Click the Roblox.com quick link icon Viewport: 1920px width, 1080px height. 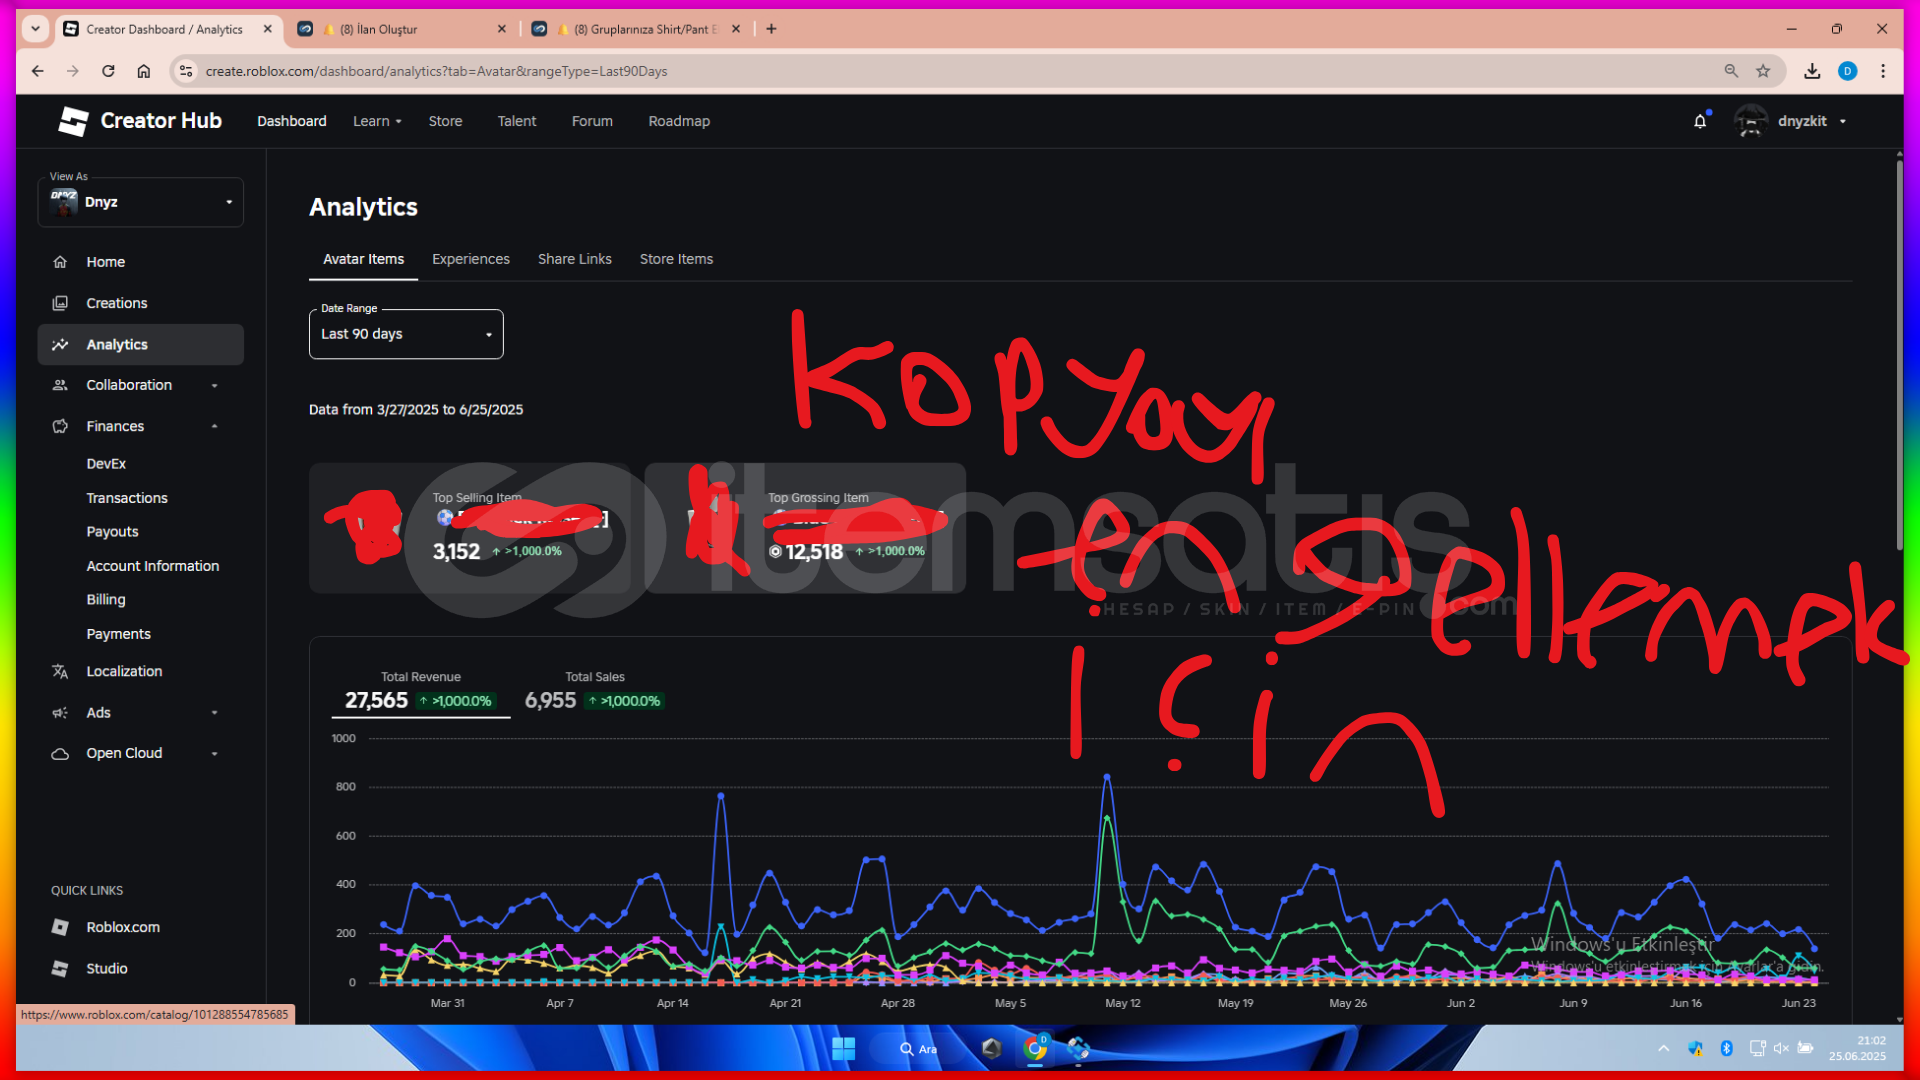click(60, 927)
